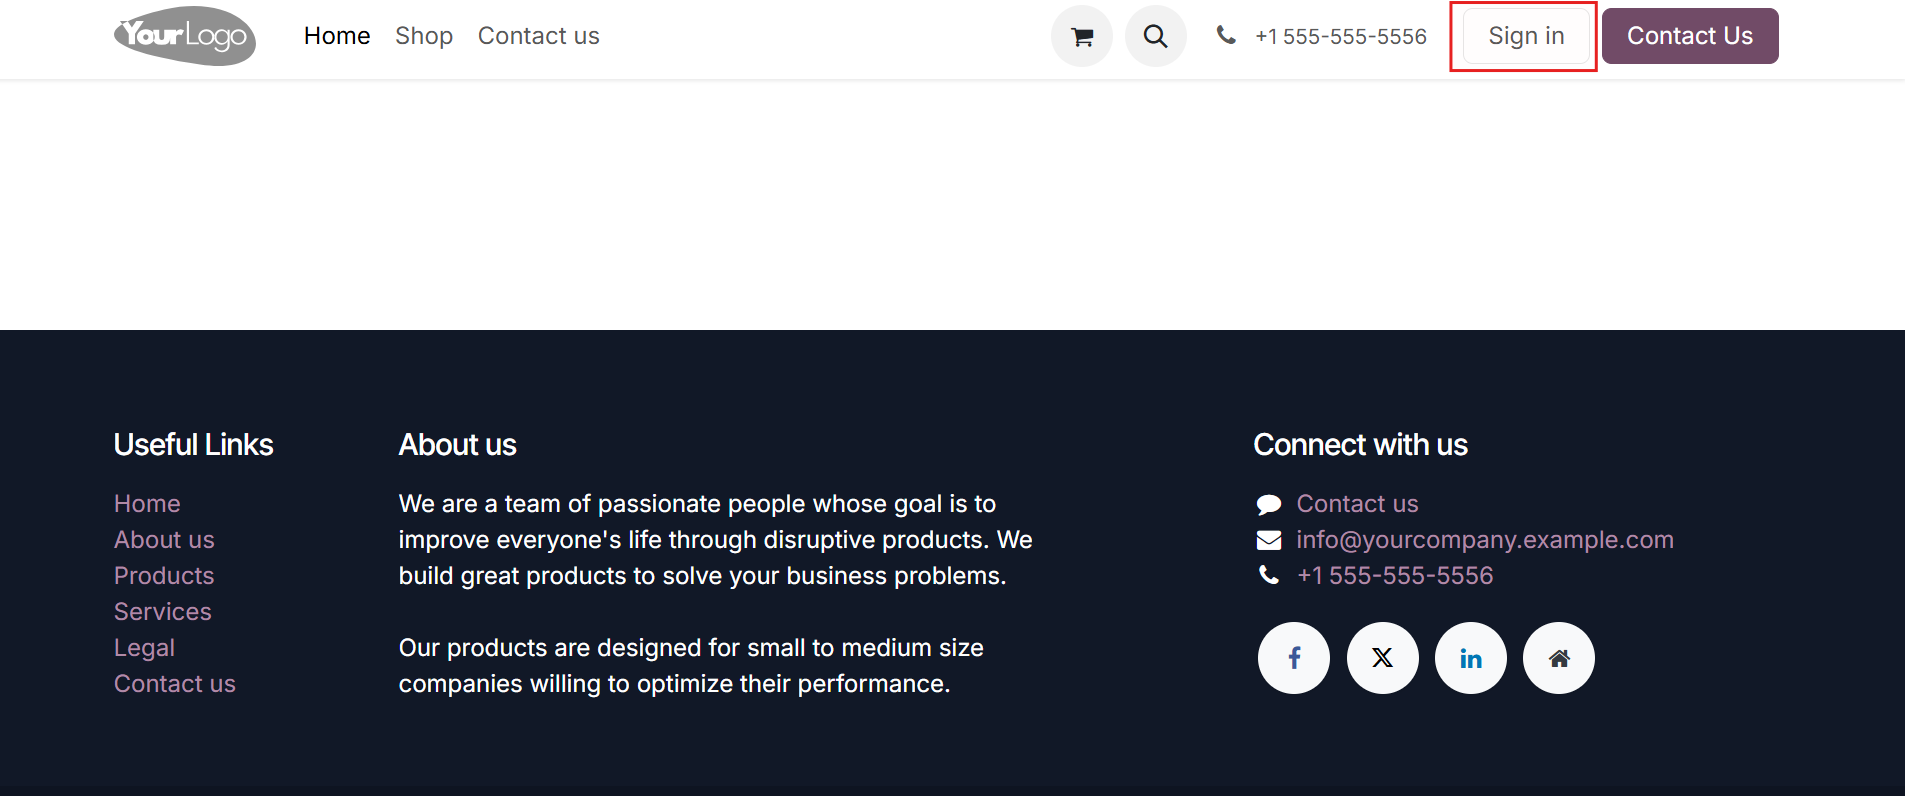Click info@yourcompany.example.com email link
This screenshot has width=1905, height=796.
(1485, 540)
